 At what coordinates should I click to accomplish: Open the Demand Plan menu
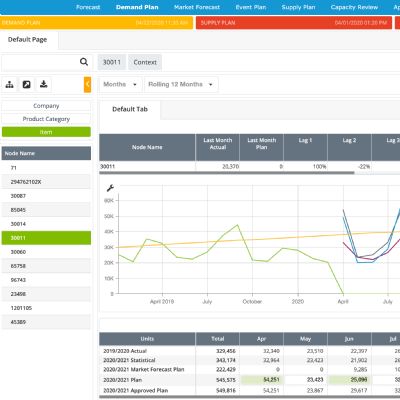click(x=137, y=7)
